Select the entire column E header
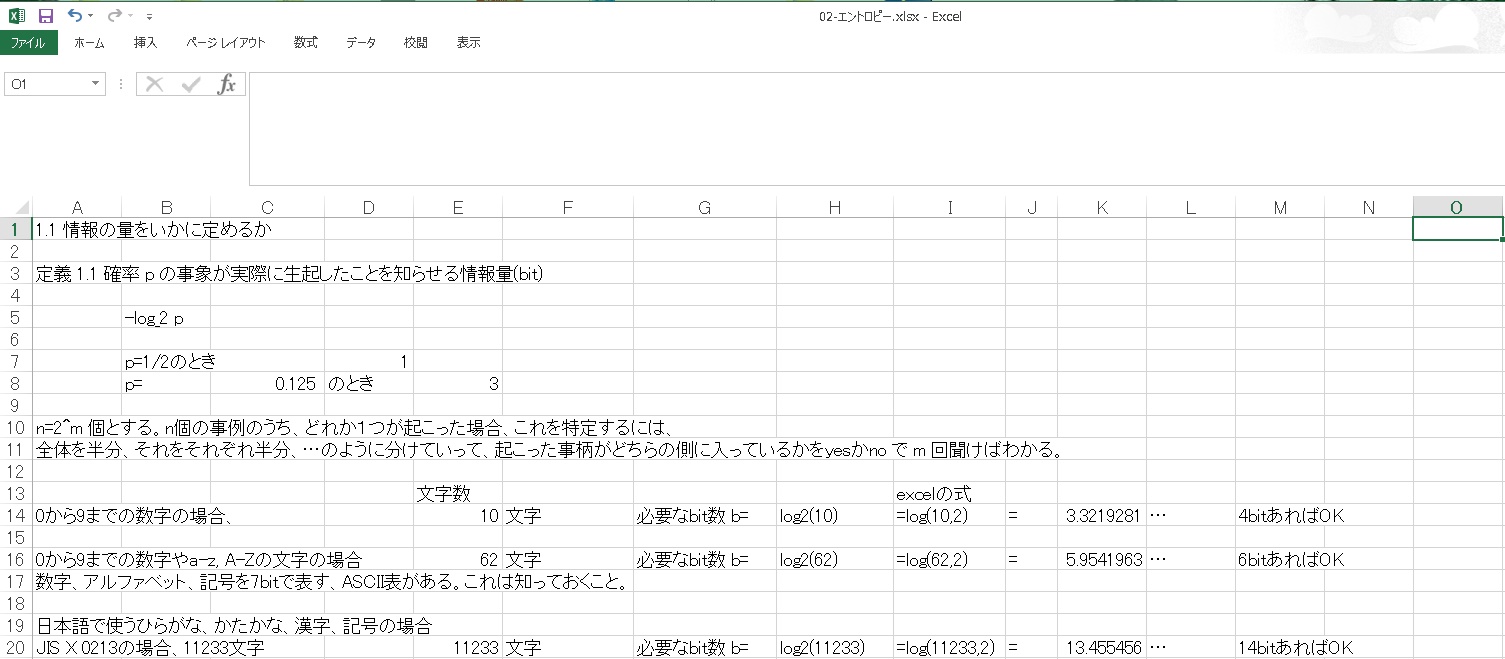Image resolution: width=1505 pixels, height=659 pixels. click(458, 207)
